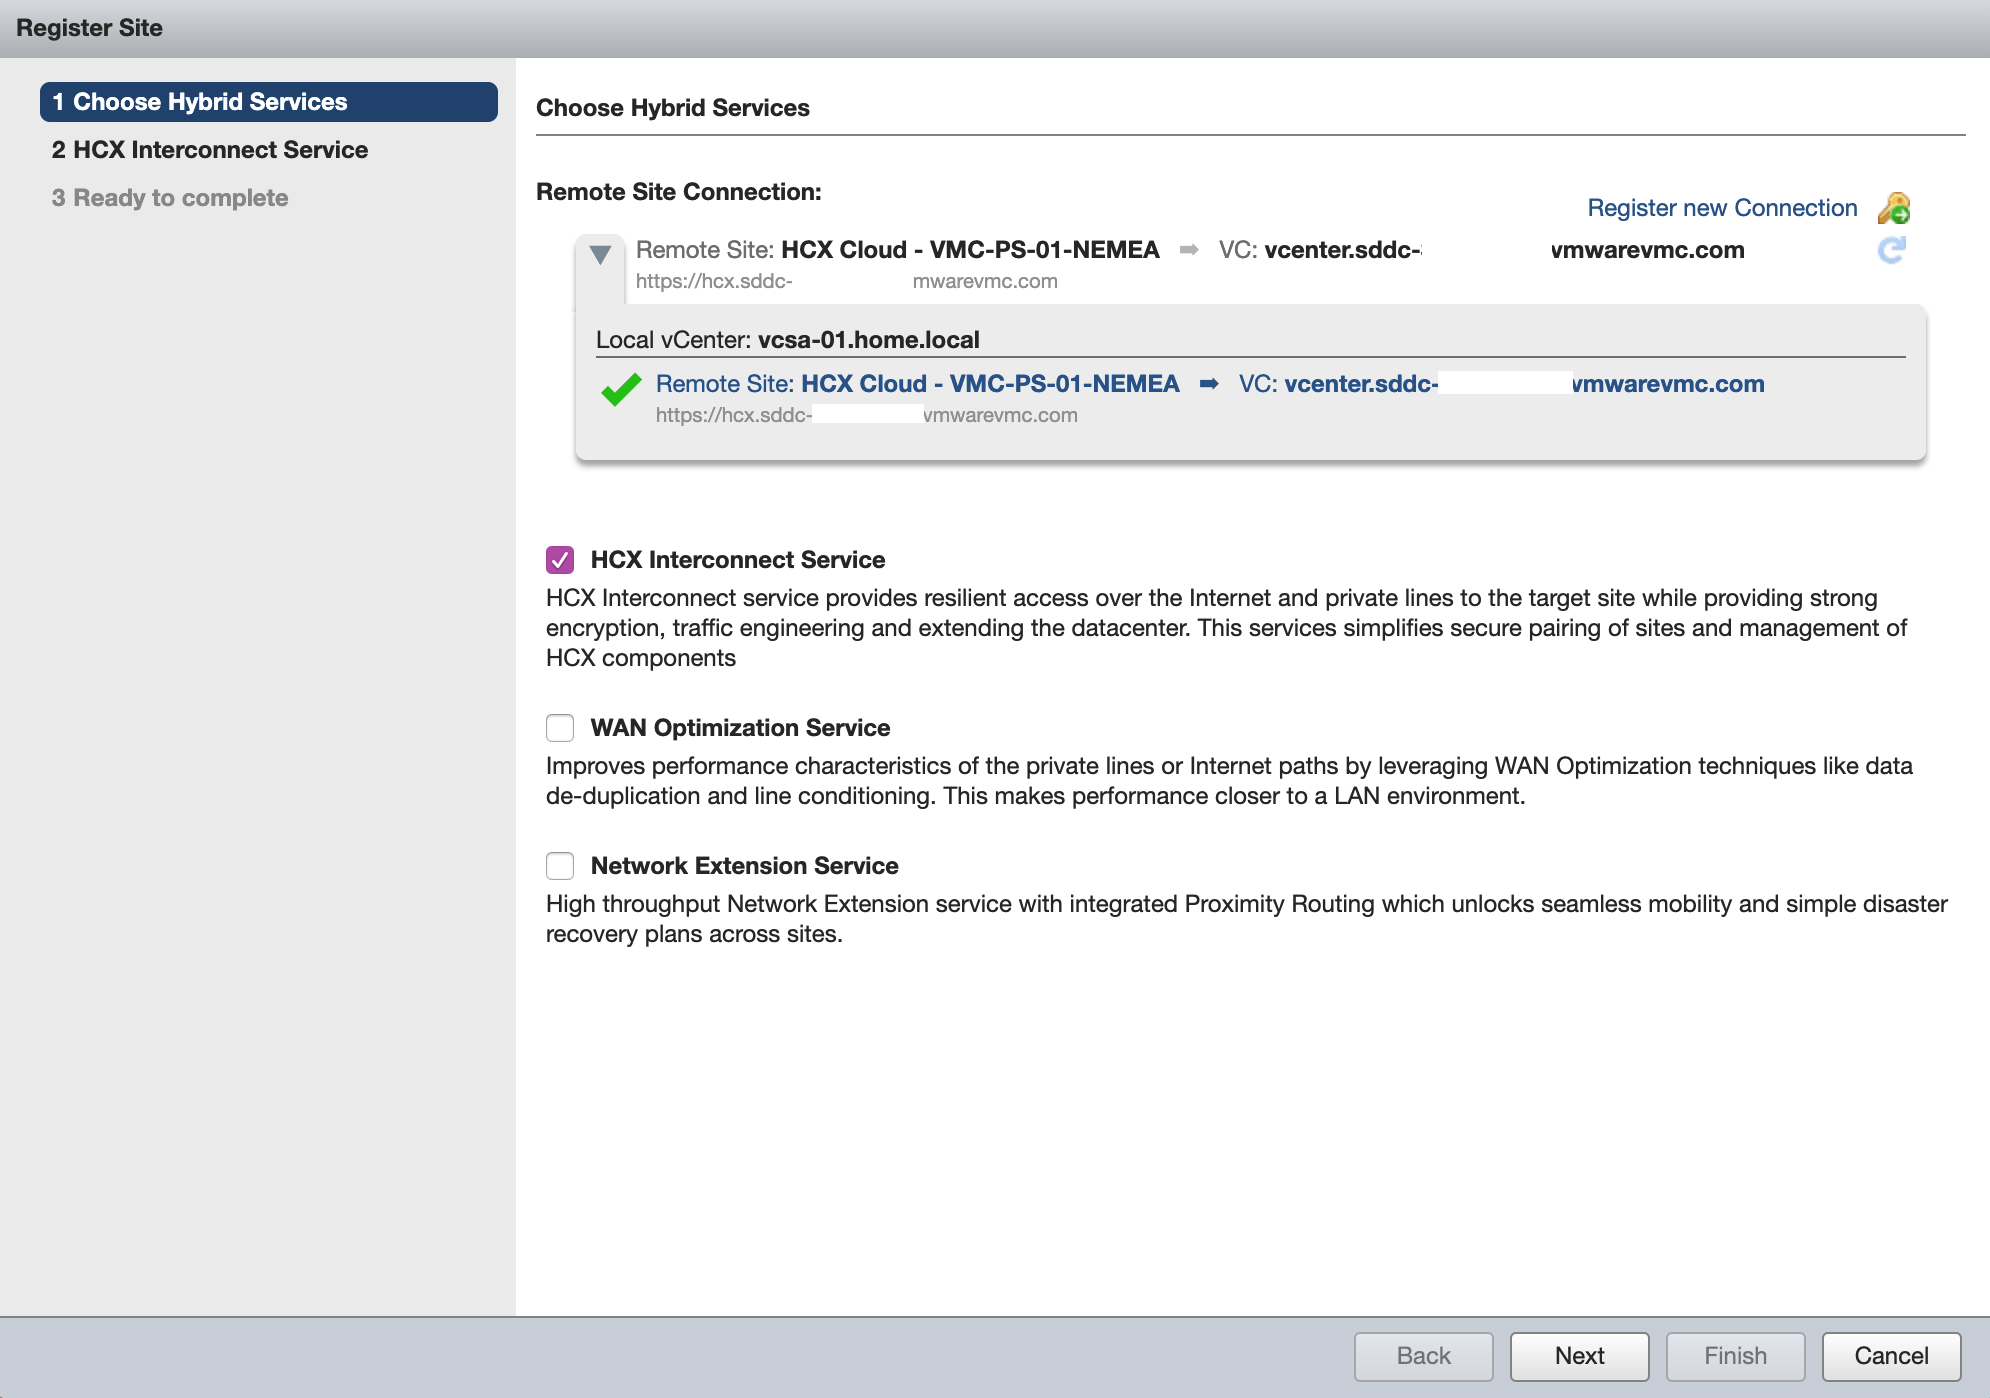Enable Network Extension Service checkbox

tap(560, 866)
